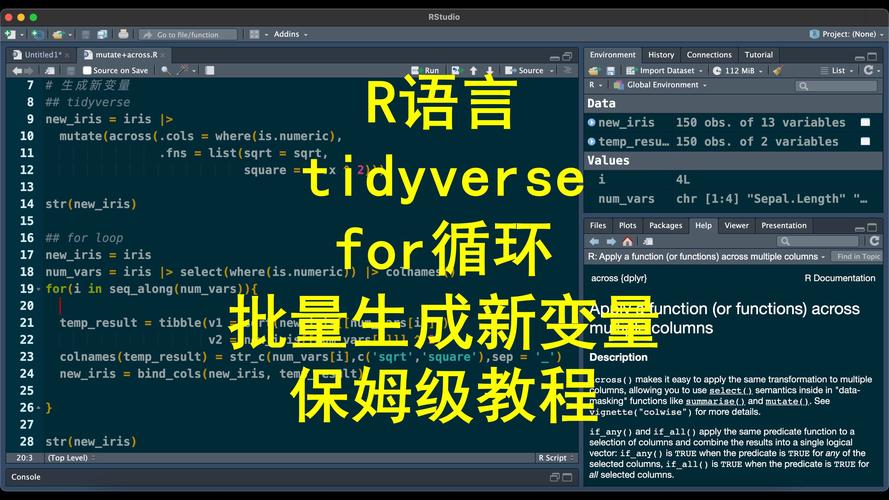Open the workspace panes layout icon

coord(255,35)
